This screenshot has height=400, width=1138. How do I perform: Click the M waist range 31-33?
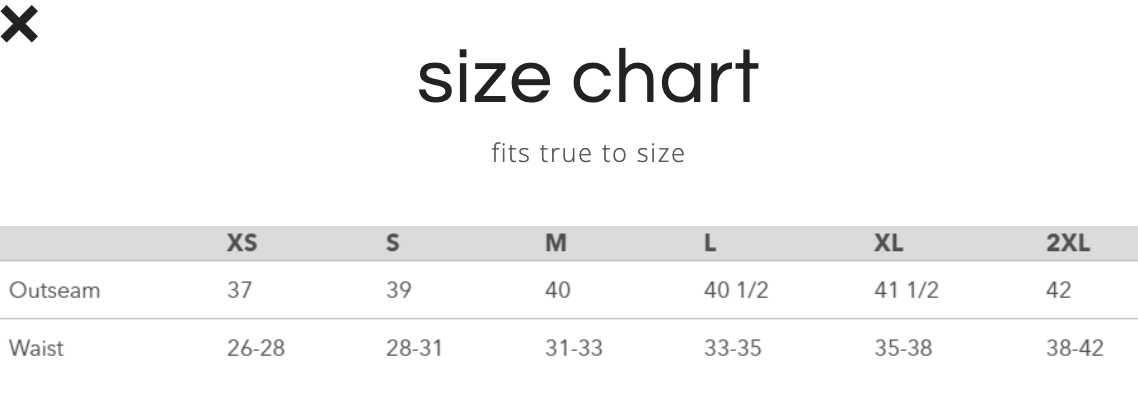573,348
